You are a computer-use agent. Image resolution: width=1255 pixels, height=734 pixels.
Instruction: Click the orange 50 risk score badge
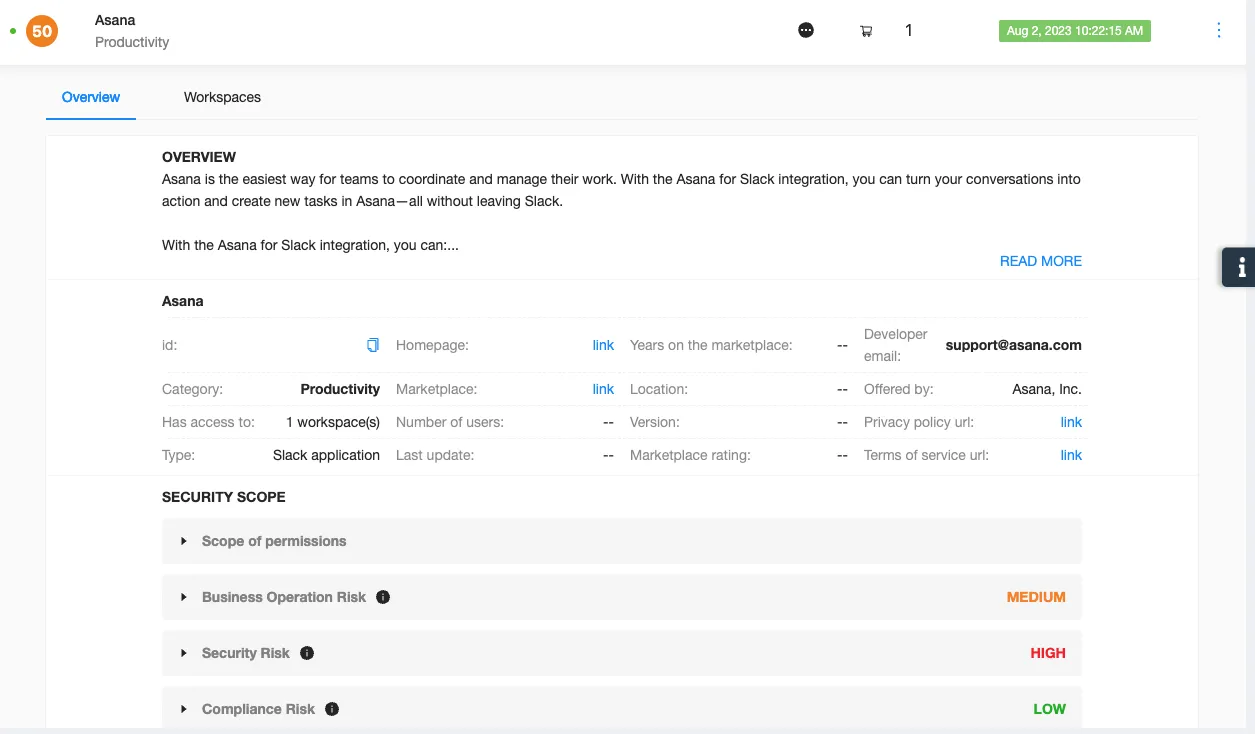point(42,30)
